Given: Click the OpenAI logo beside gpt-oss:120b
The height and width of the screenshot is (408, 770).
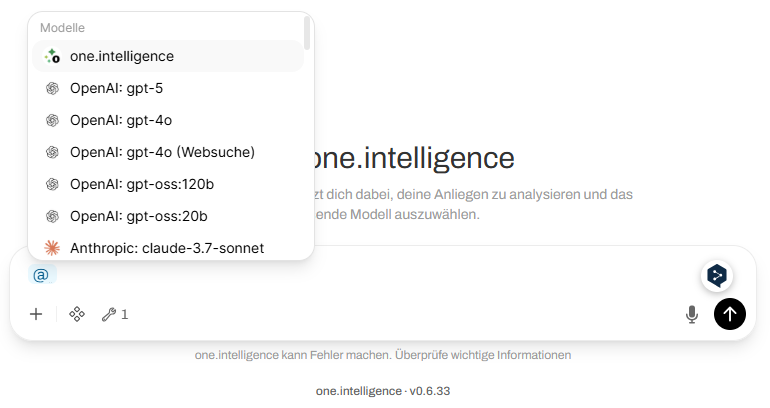Looking at the screenshot, I should [x=53, y=184].
